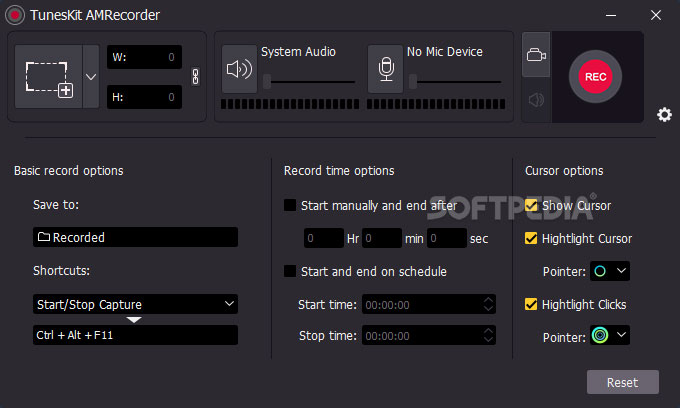Click the Save to: label
The width and height of the screenshot is (680, 408).
tap(56, 205)
